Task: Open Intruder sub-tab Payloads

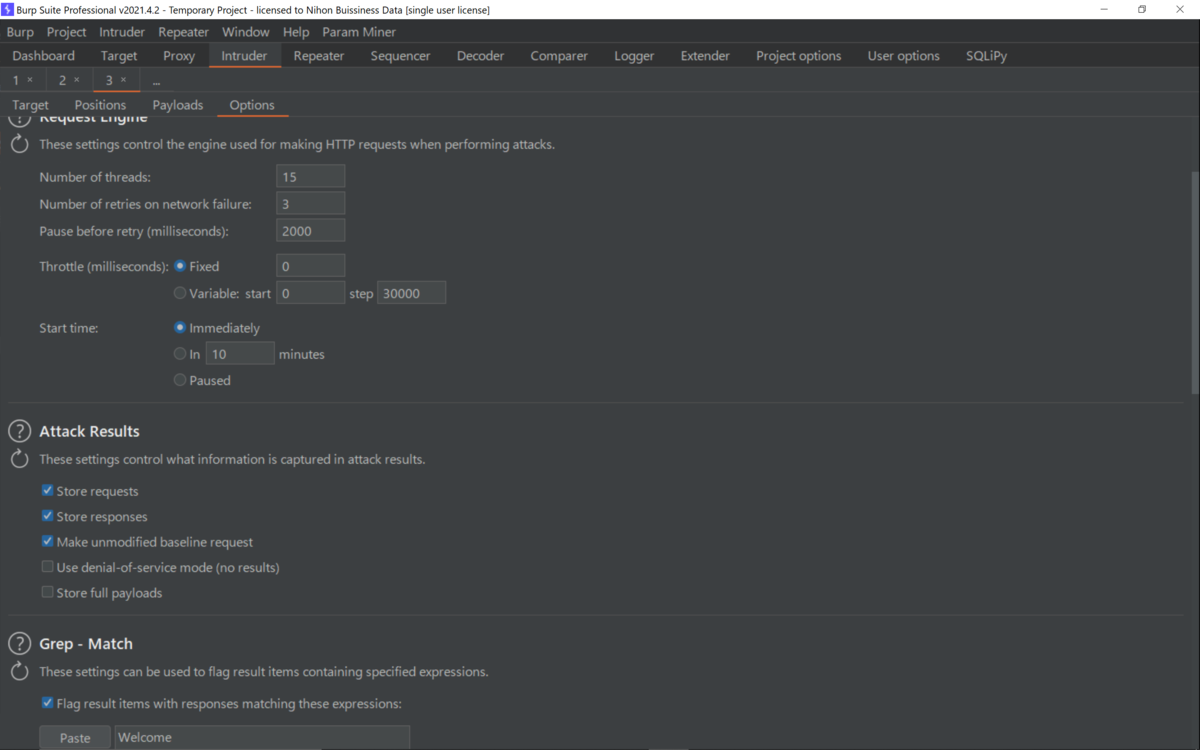Action: click(178, 105)
